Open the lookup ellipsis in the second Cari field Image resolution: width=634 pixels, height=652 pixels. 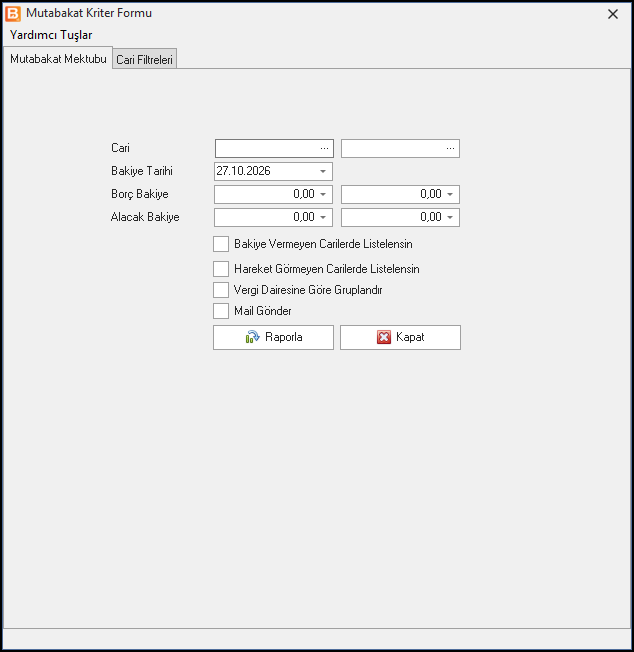coord(450,148)
